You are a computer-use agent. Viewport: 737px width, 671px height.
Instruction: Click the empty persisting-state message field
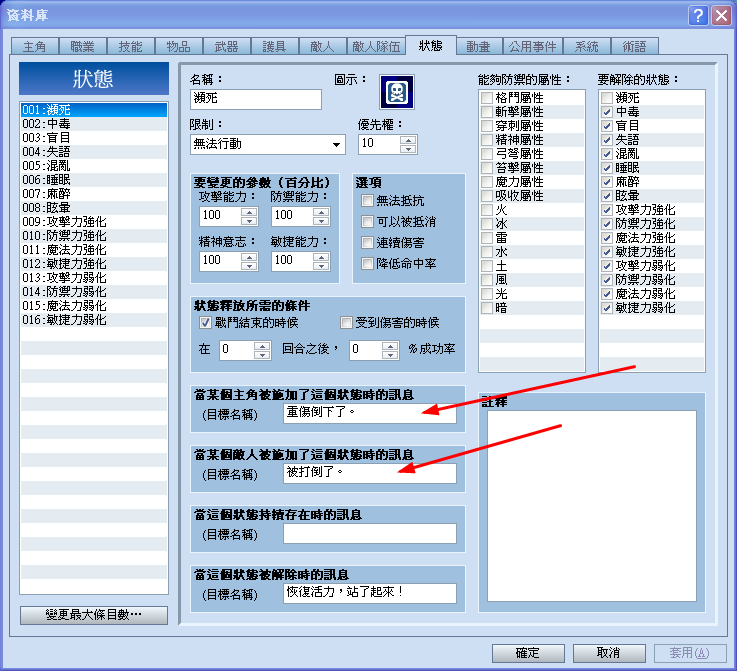click(x=369, y=533)
